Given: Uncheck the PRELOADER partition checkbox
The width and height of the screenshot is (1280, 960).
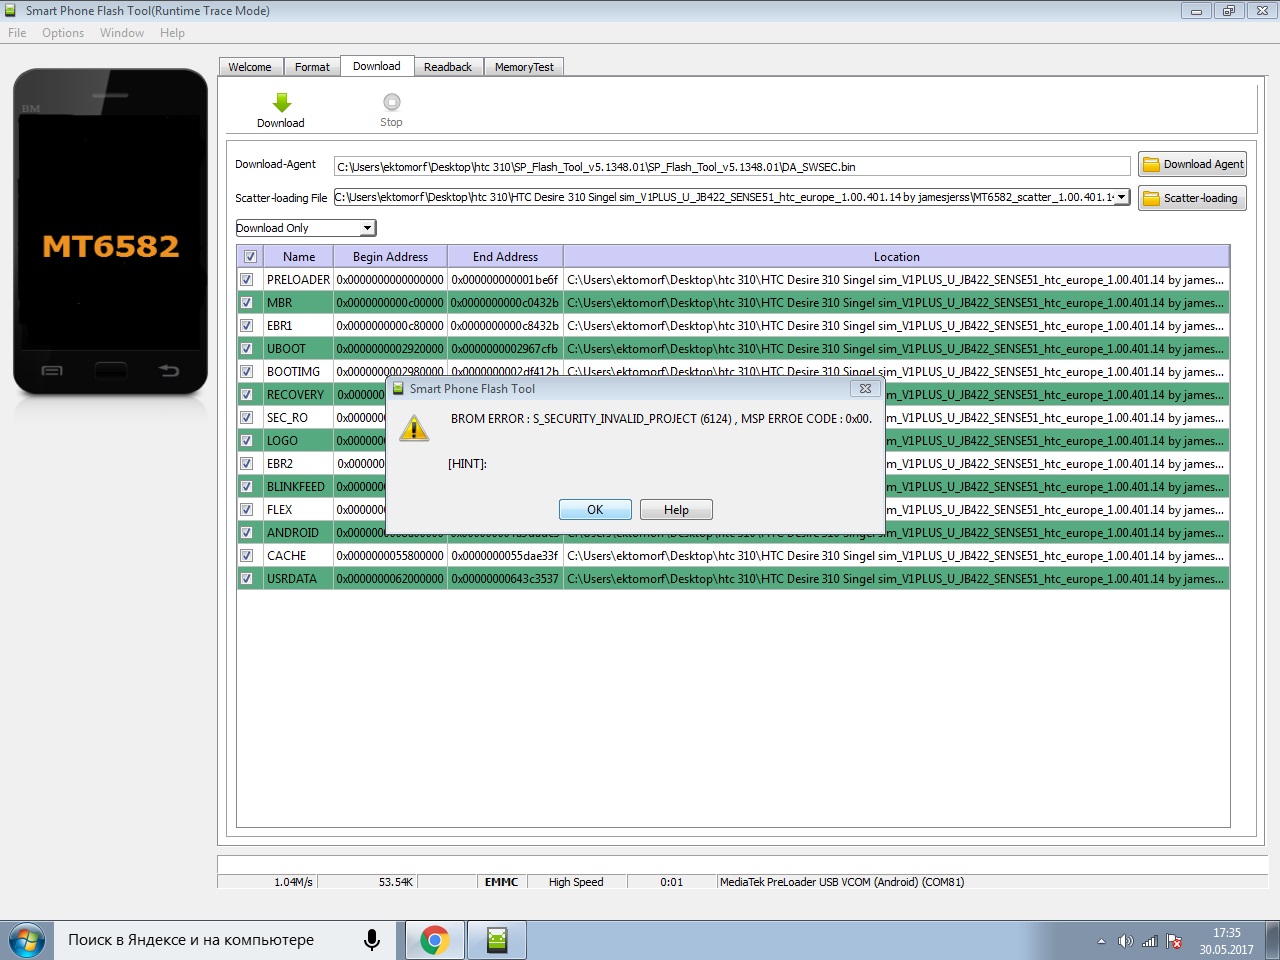Looking at the screenshot, I should pos(247,280).
